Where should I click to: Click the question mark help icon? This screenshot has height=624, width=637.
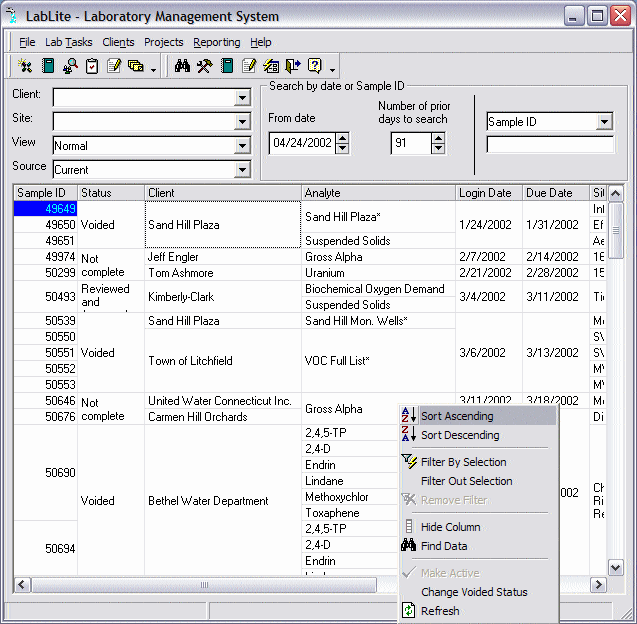pos(314,66)
